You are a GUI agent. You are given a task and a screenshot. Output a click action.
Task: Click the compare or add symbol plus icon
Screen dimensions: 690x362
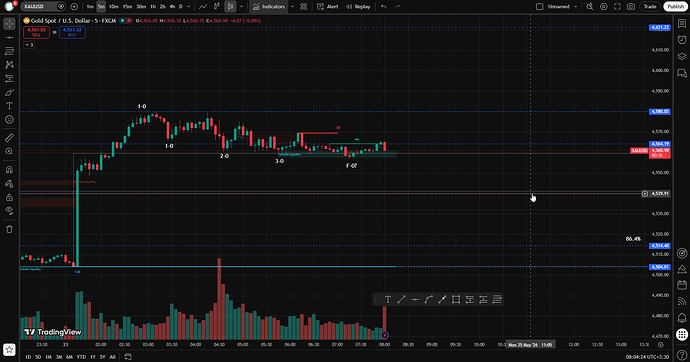point(74,7)
